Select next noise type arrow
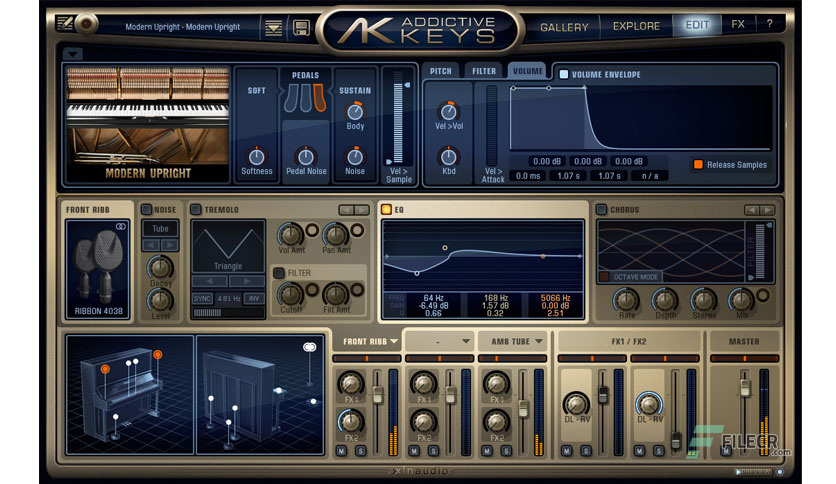The width and height of the screenshot is (836, 484). coord(170,245)
